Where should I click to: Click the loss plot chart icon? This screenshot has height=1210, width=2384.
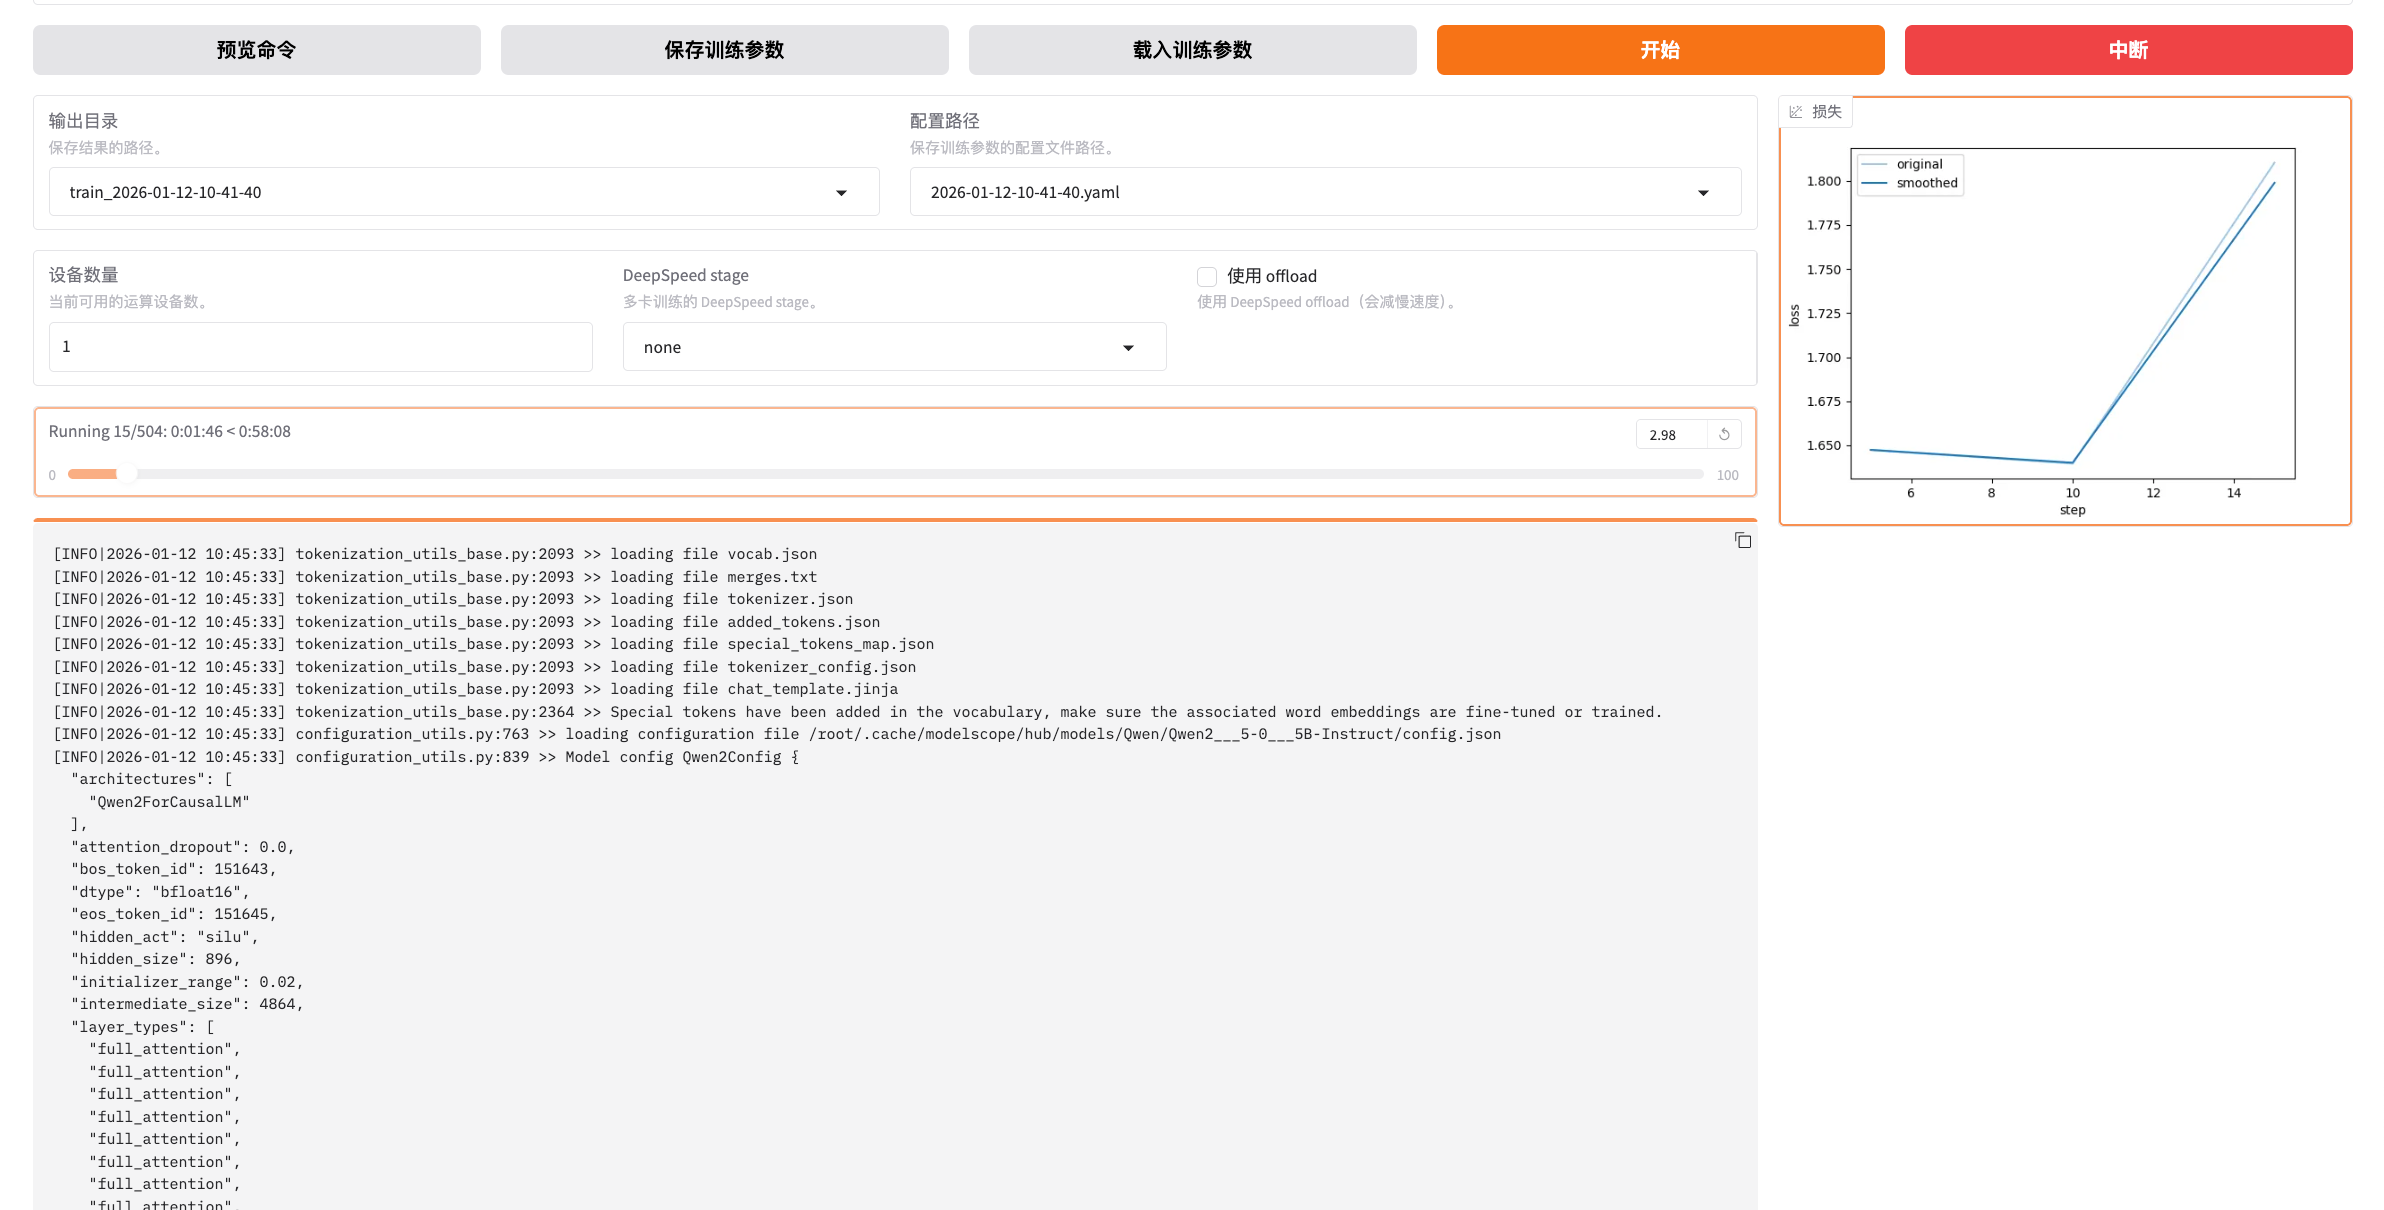[1796, 112]
